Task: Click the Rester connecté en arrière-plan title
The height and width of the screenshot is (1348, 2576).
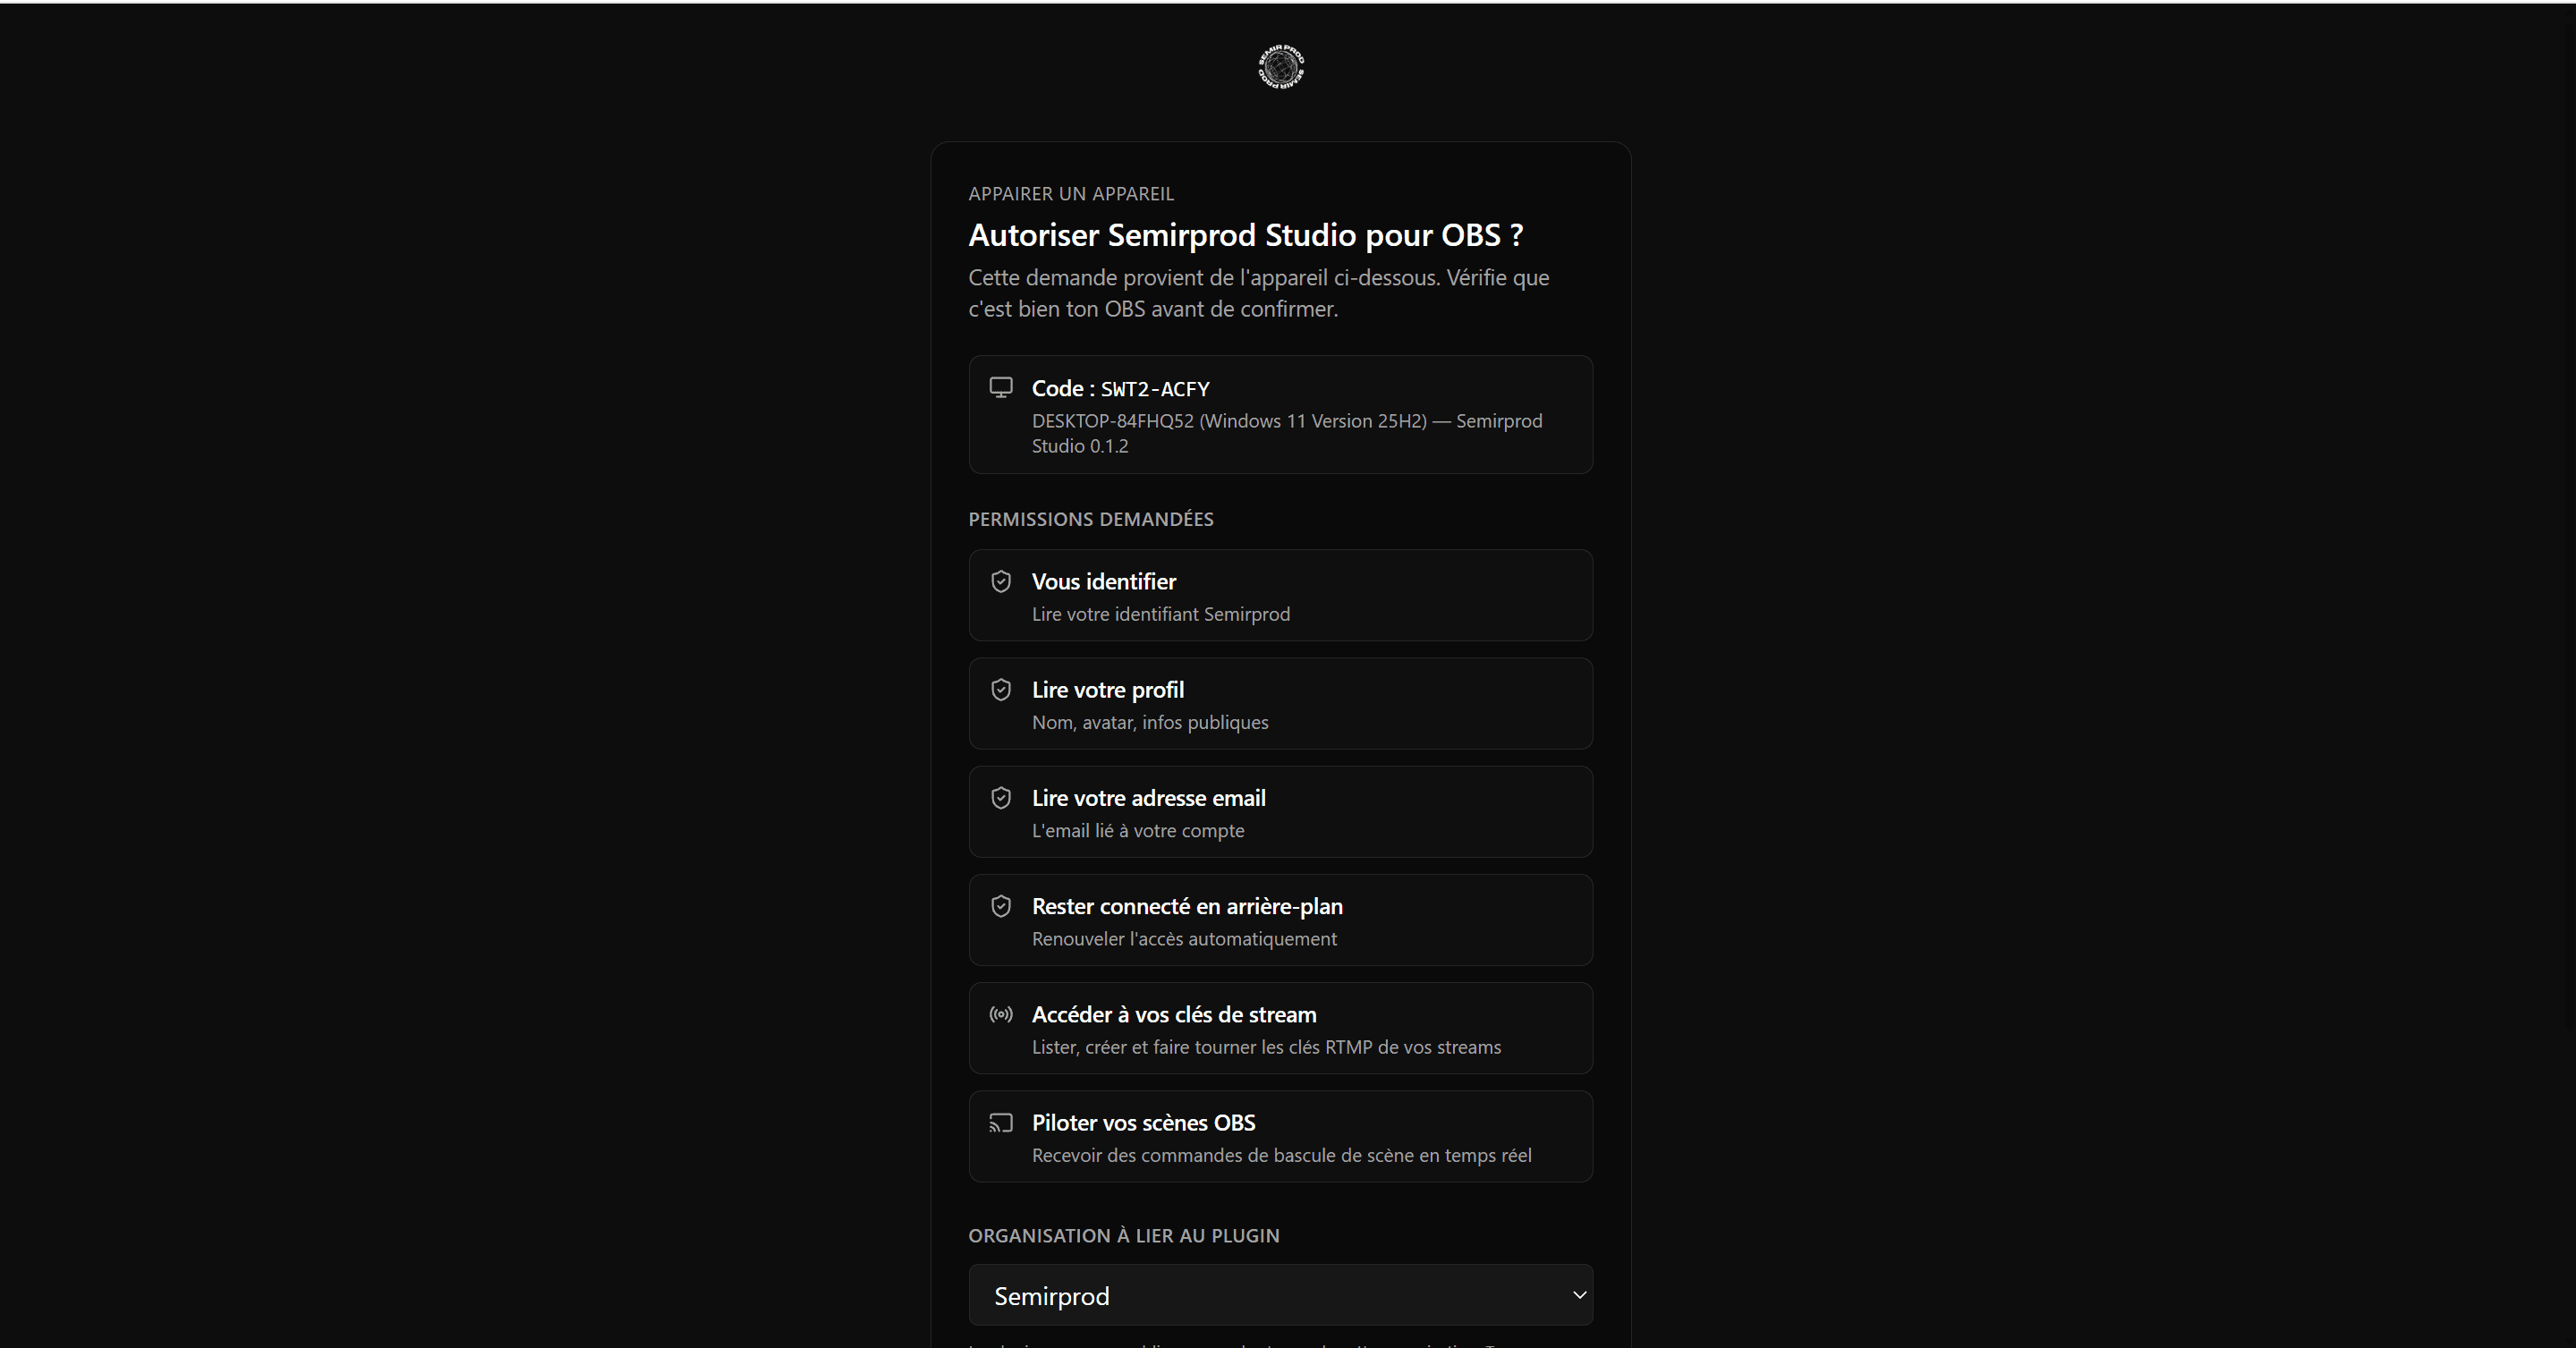Action: pyautogui.click(x=1187, y=906)
